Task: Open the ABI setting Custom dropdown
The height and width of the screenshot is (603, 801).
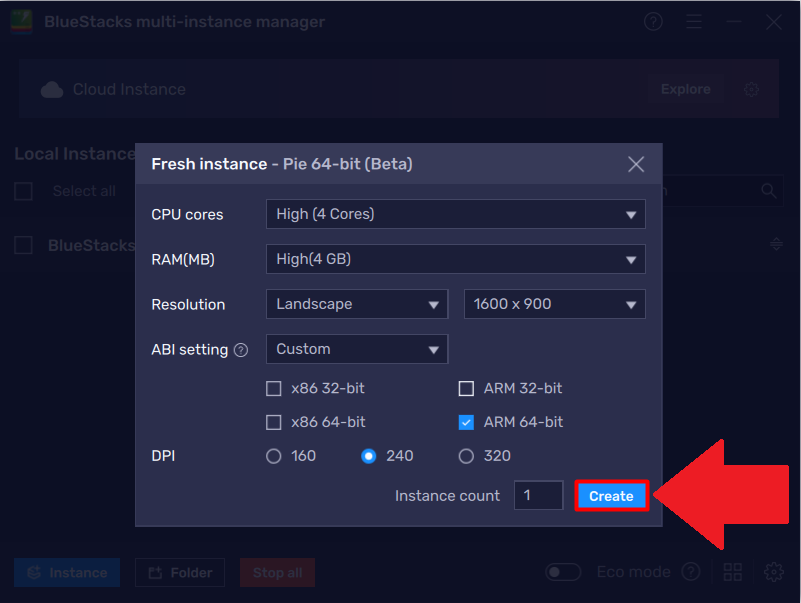Action: pyautogui.click(x=357, y=349)
